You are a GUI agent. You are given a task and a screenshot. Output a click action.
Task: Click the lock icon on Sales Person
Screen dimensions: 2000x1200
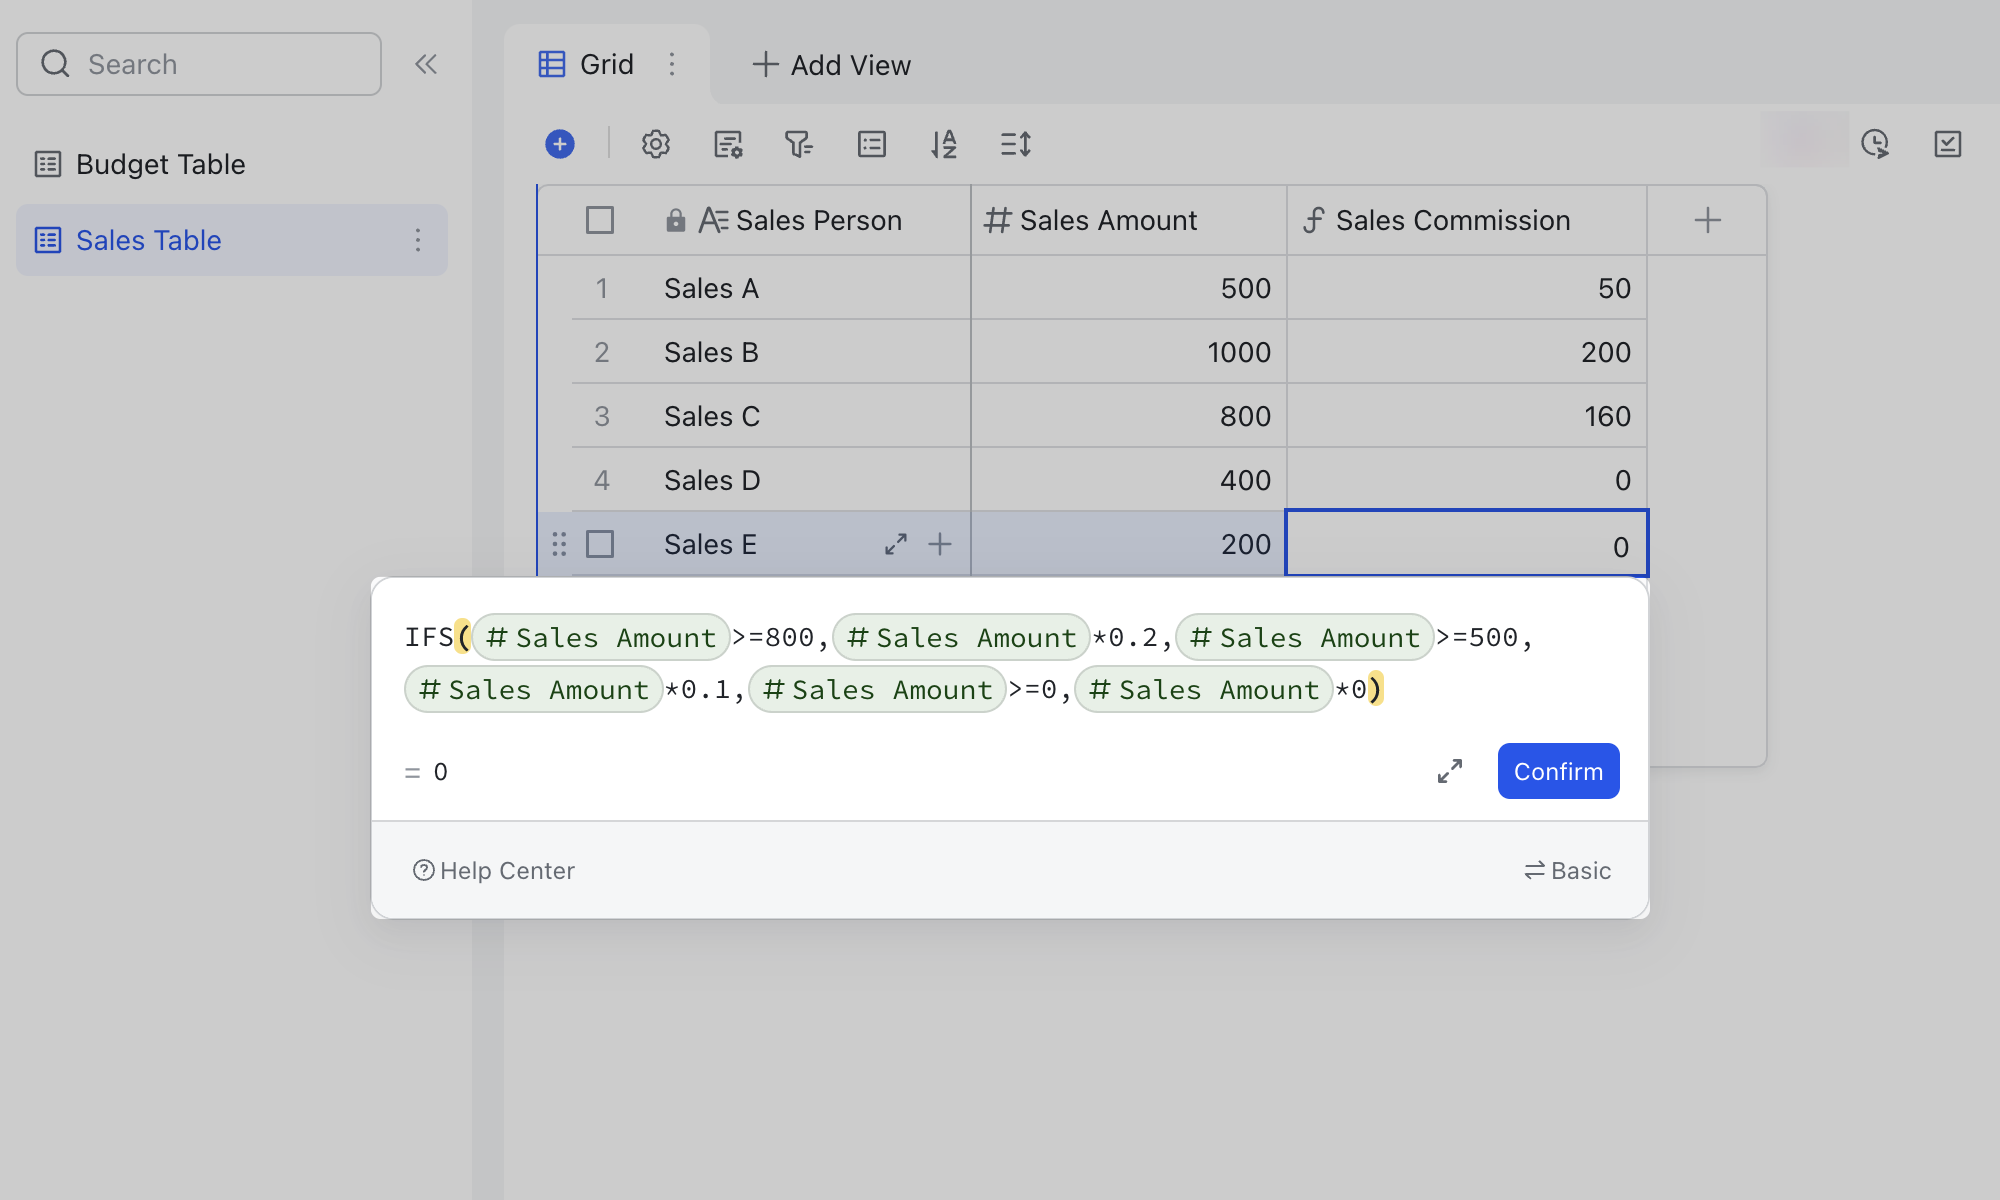(x=676, y=220)
